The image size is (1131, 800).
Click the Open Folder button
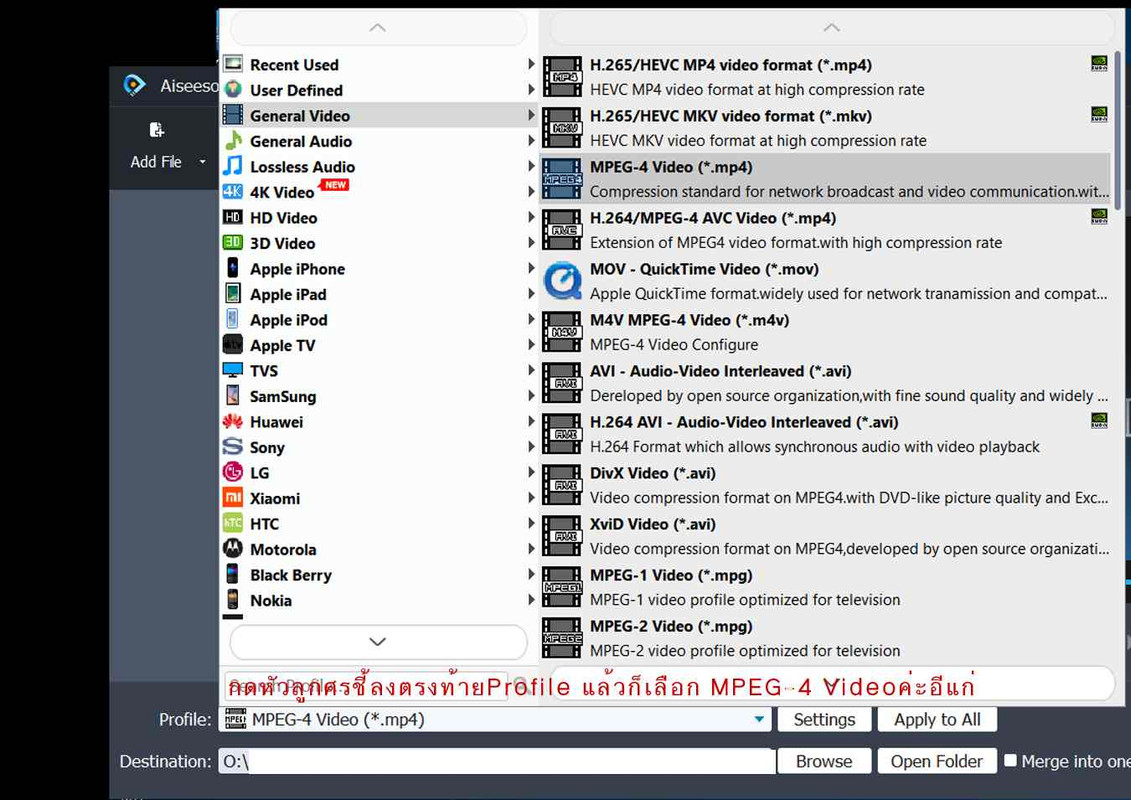point(937,761)
